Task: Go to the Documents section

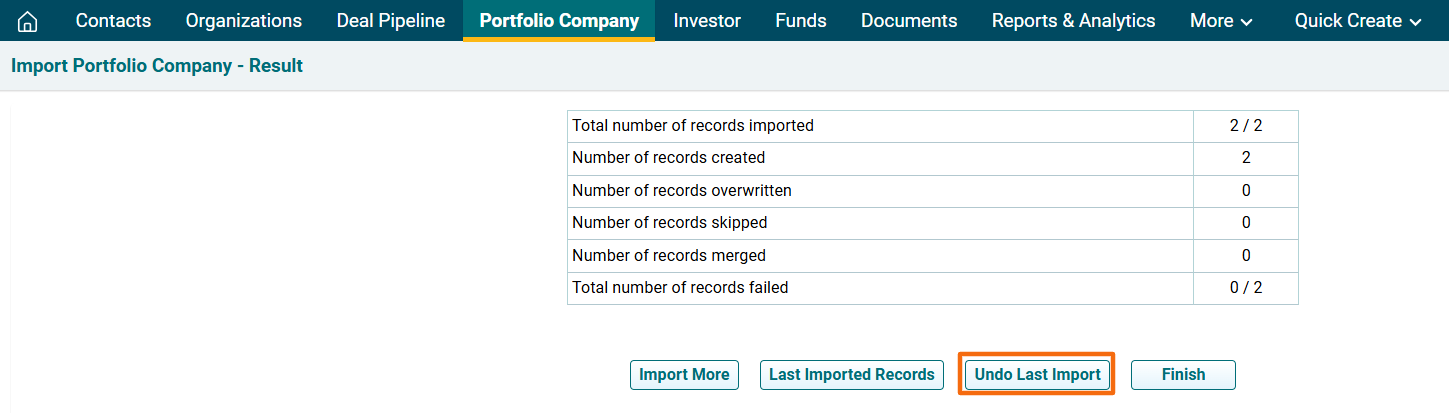Action: (909, 21)
